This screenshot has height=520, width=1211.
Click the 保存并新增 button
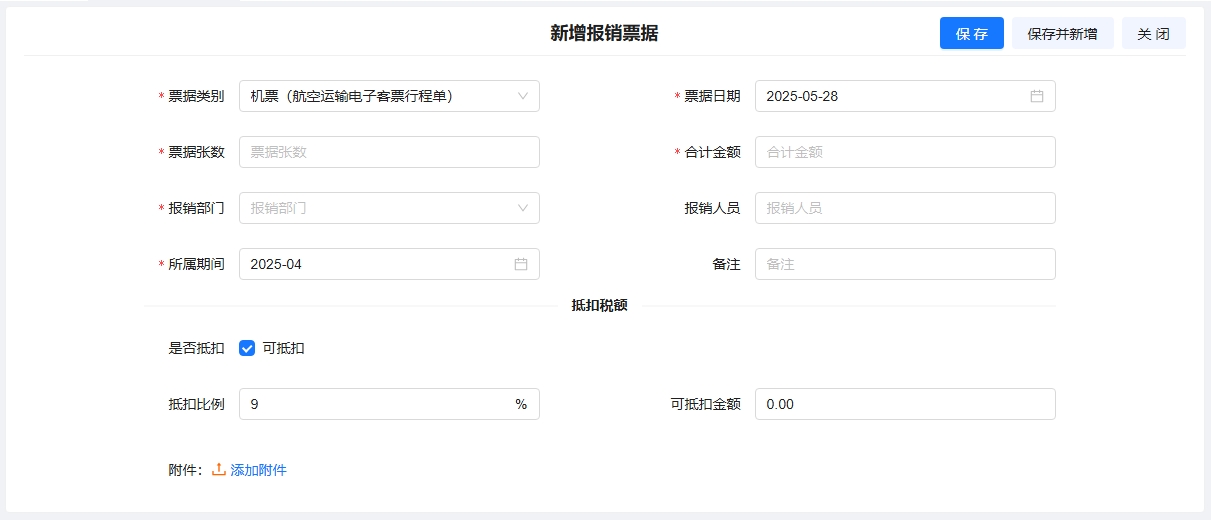click(1062, 33)
